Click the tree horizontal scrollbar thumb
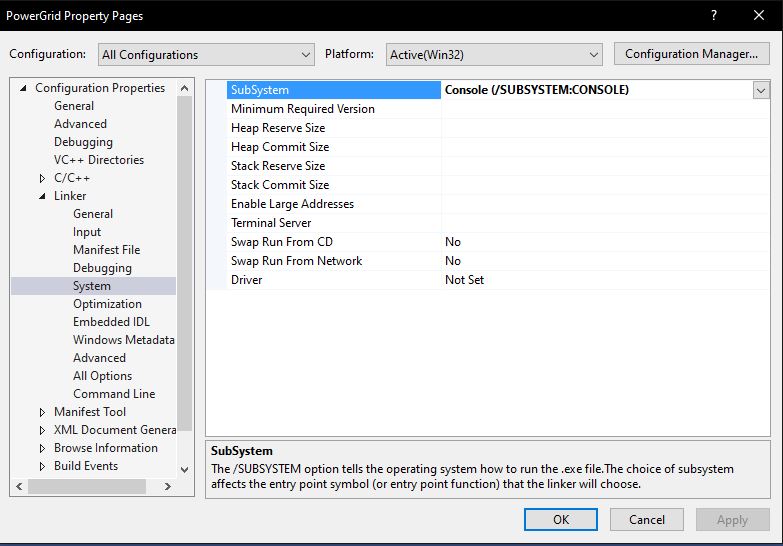The height and width of the screenshot is (546, 783). pos(87,486)
